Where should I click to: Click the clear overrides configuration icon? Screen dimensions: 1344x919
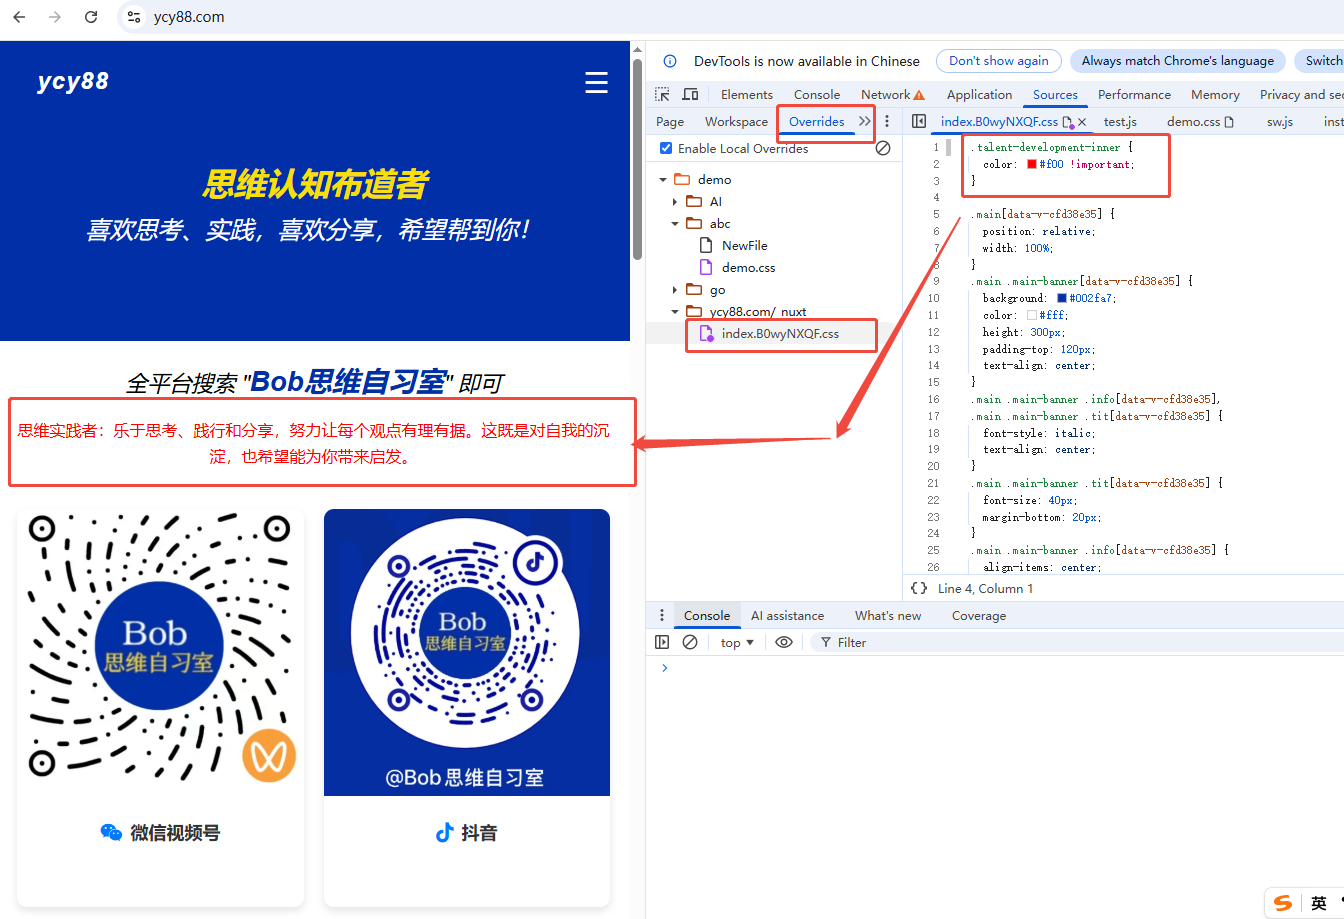tap(883, 148)
